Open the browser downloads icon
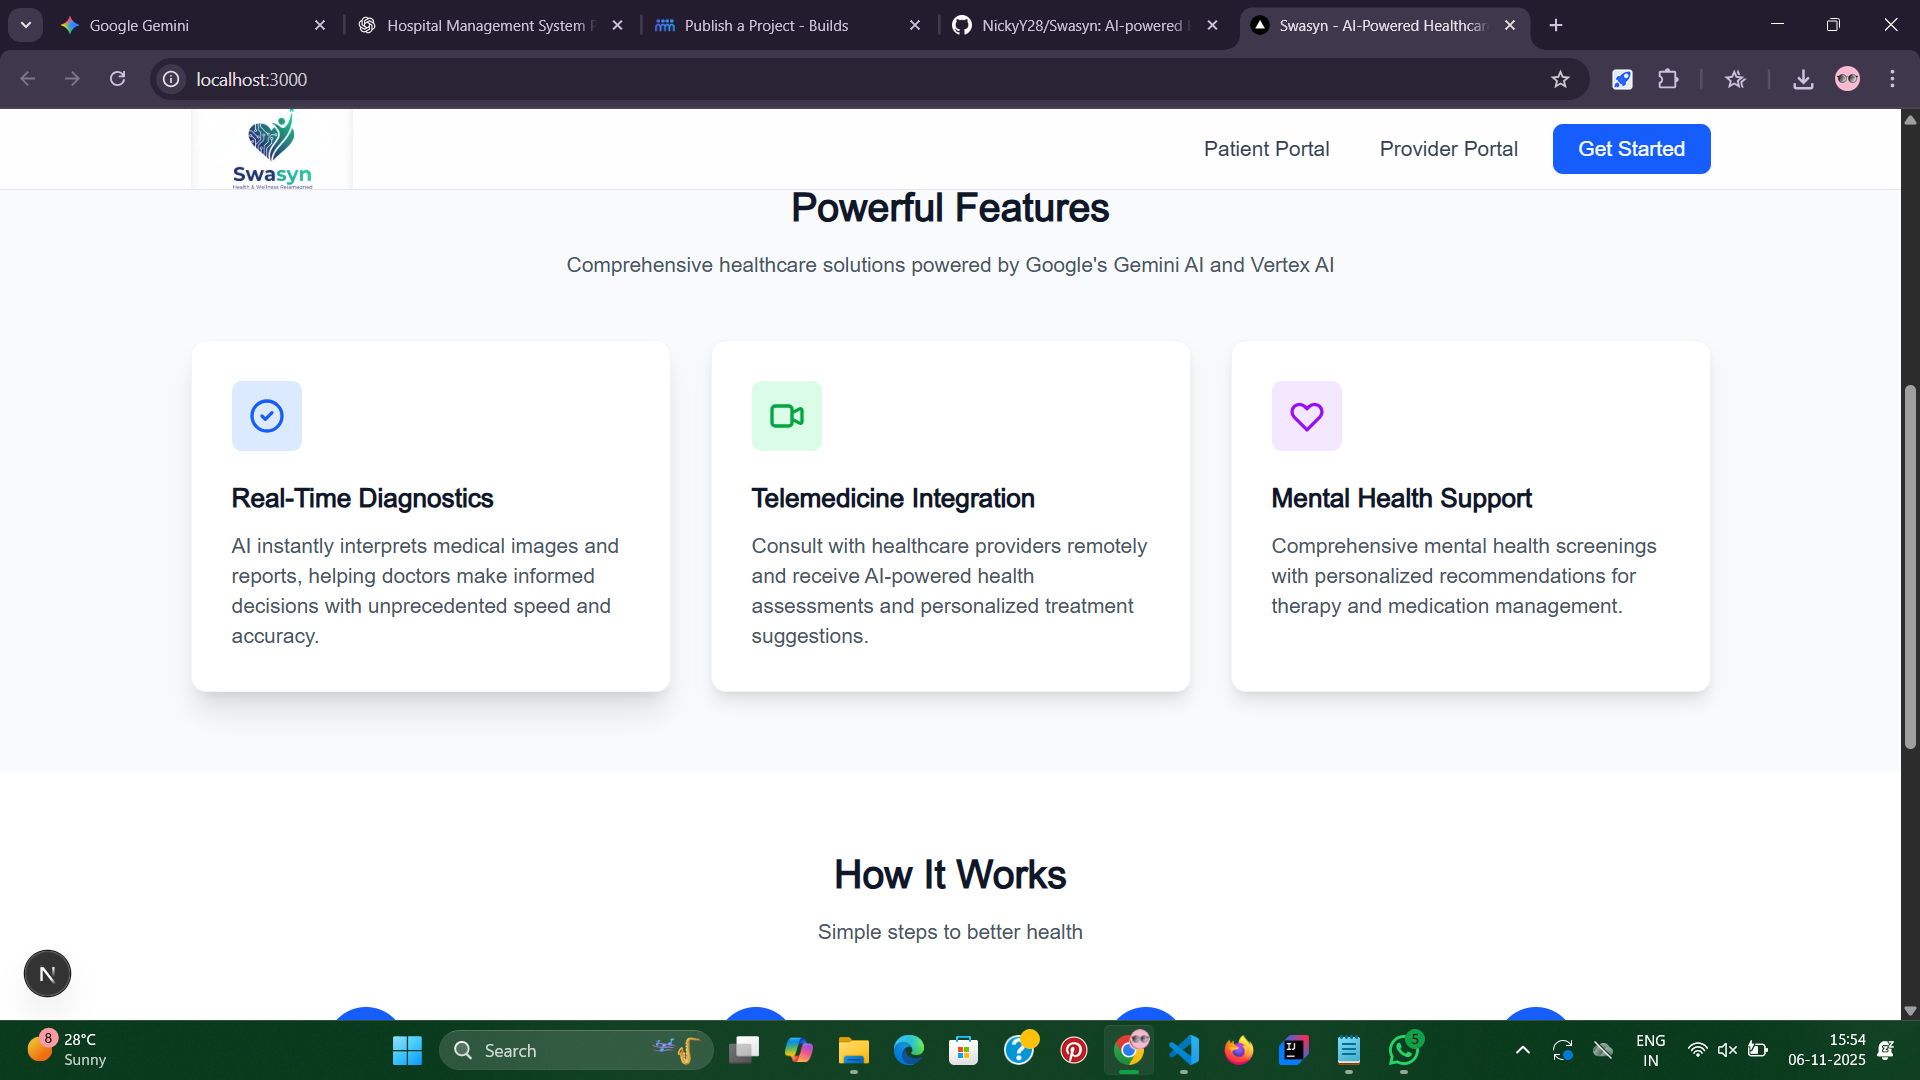 pos(1803,79)
